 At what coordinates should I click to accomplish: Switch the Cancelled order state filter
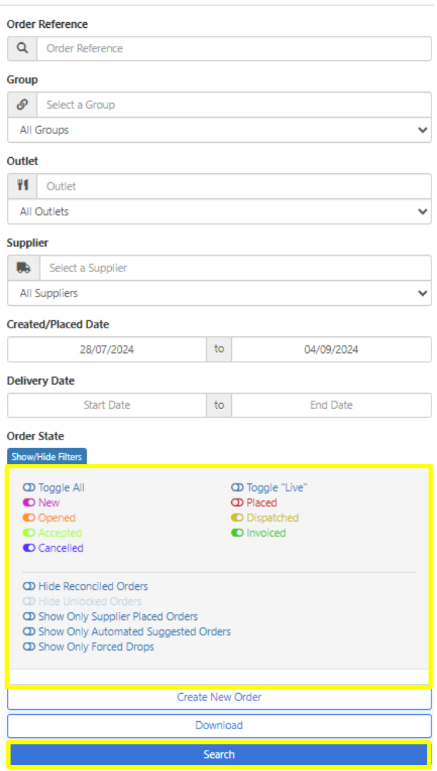53,548
